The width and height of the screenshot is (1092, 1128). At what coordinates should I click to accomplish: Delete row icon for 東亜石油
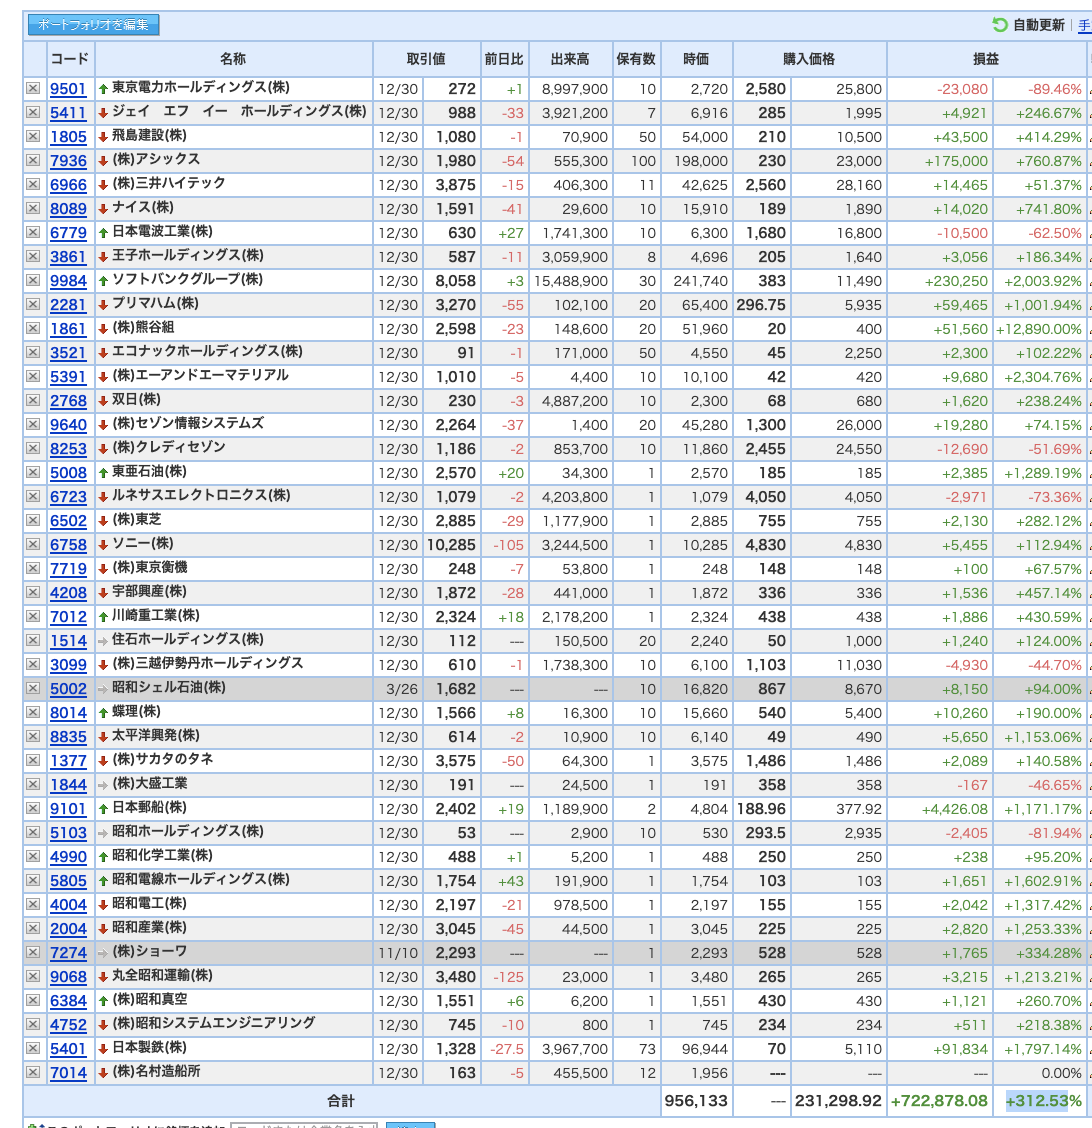click(x=33, y=472)
